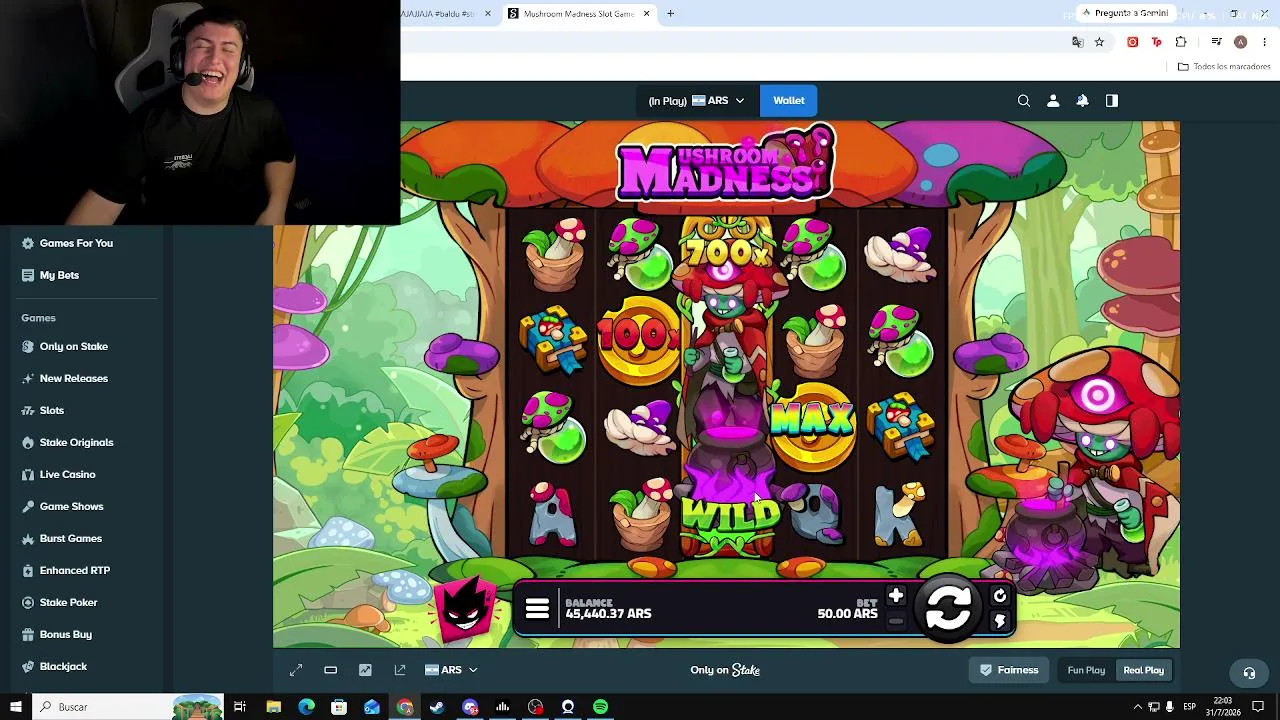1280x720 pixels.
Task: Show hidden system tray icons
Action: pos(1137,707)
